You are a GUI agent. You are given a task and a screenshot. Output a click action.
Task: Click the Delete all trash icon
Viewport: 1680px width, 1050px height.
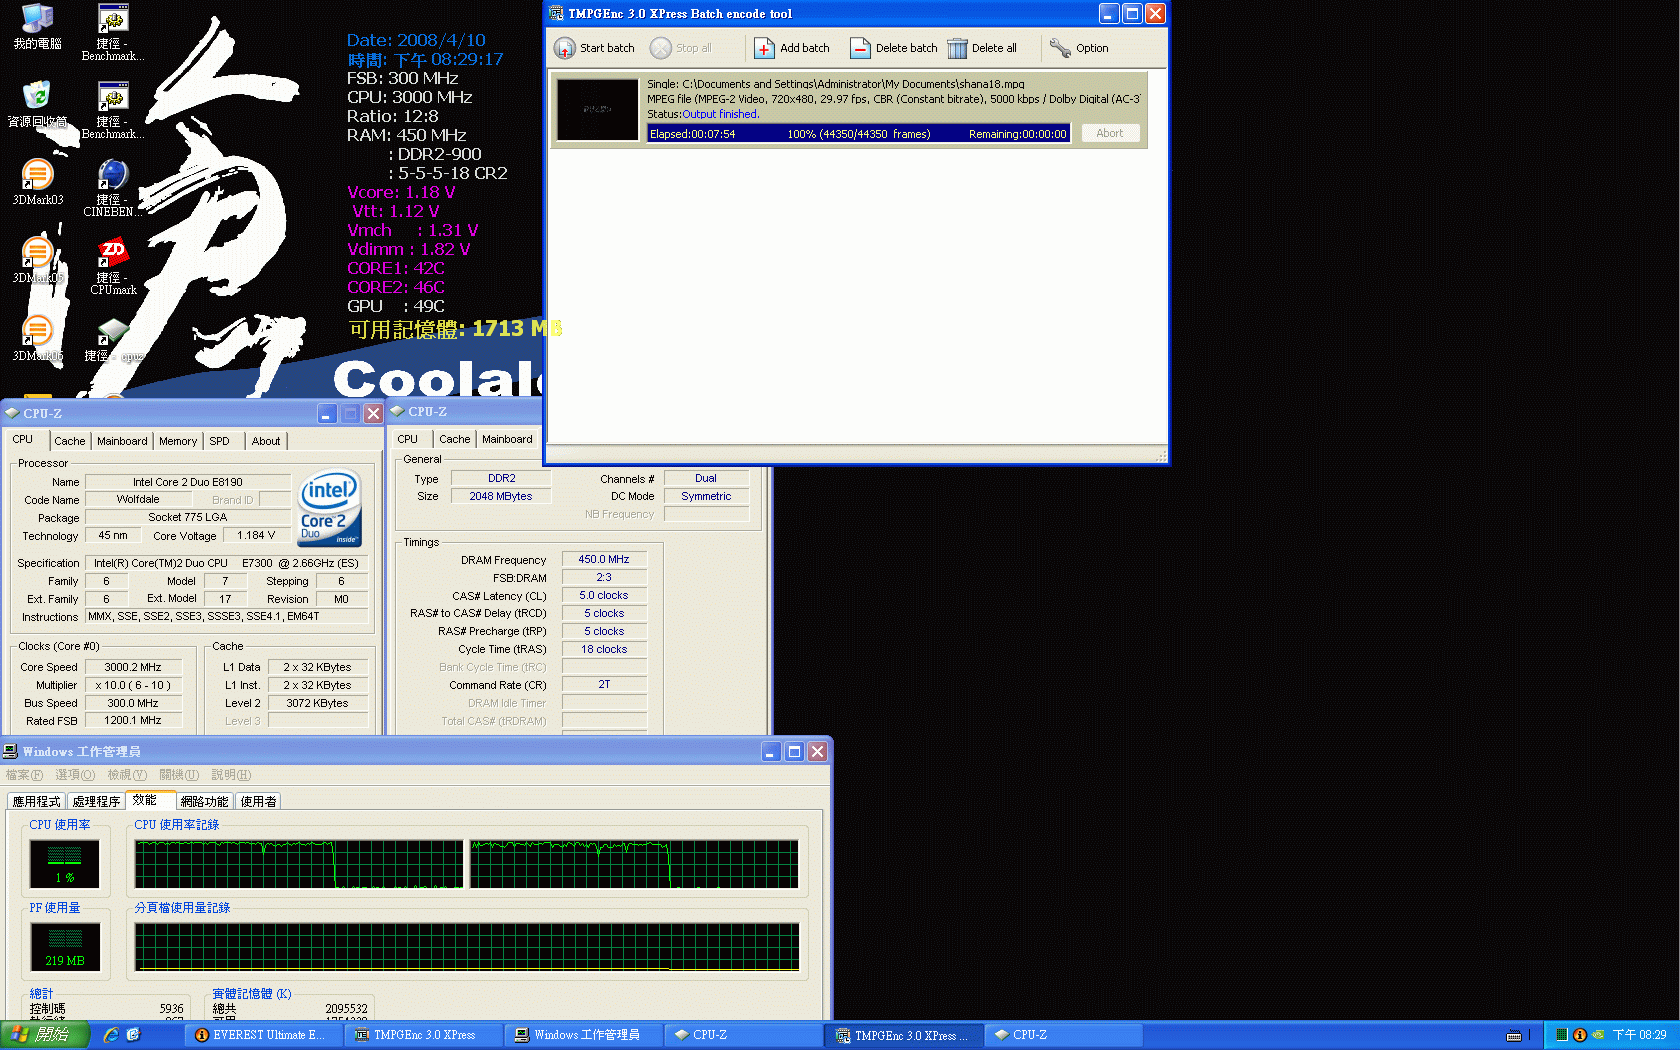(x=957, y=48)
